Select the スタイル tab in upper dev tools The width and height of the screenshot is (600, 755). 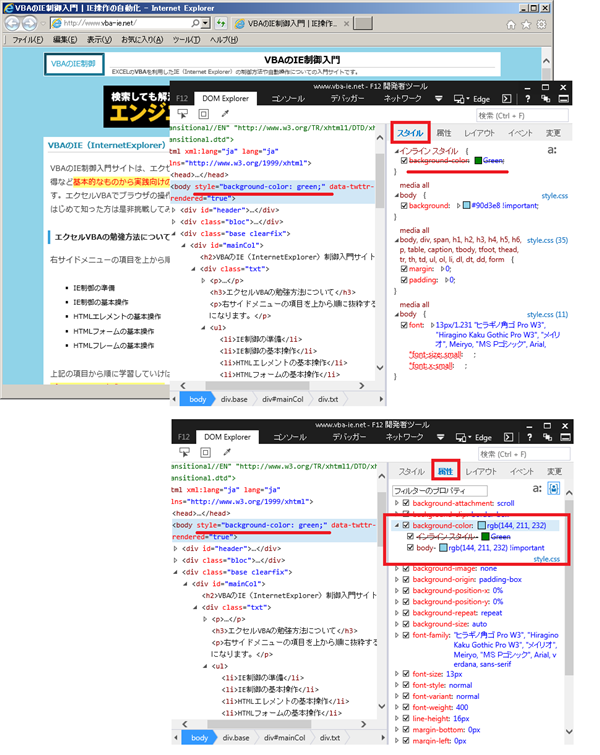click(x=410, y=133)
